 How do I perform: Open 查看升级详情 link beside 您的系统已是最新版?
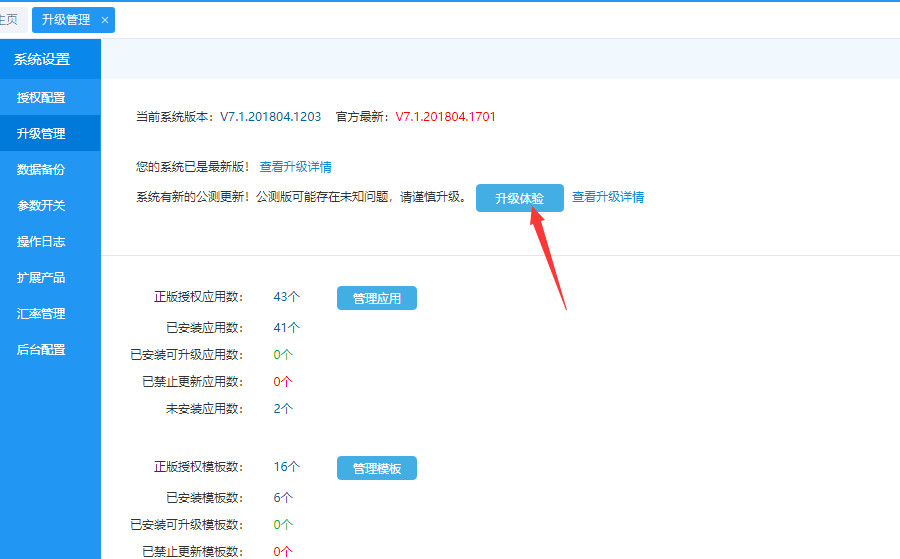pyautogui.click(x=295, y=167)
